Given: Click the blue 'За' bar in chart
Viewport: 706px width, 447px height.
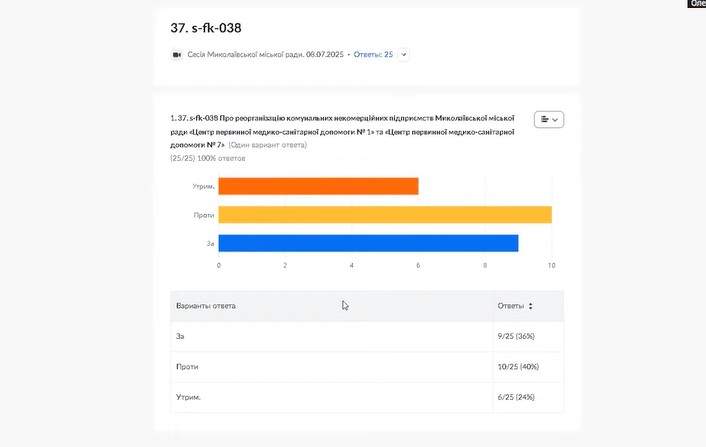Looking at the screenshot, I should tap(368, 243).
